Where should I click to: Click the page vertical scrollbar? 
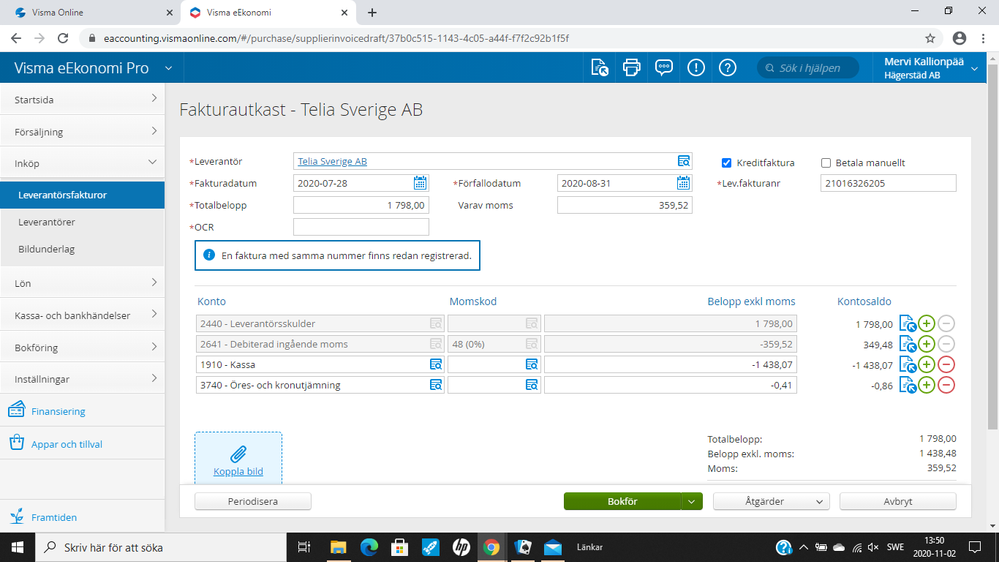(993, 246)
